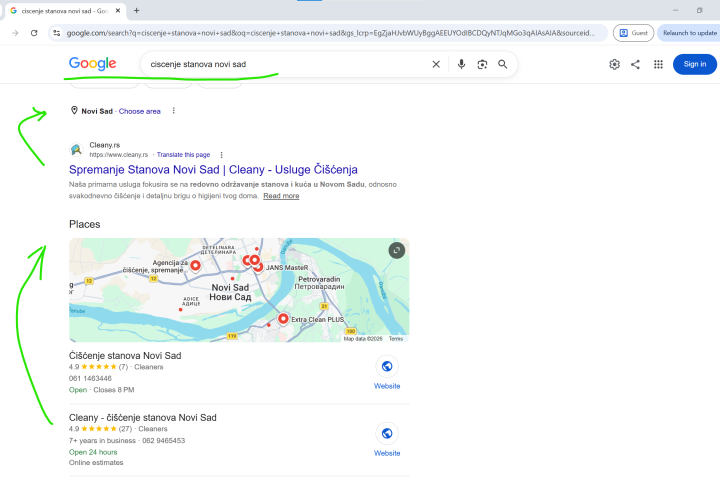This screenshot has width=720, height=480.
Task: Open location options three-dot menu
Action: (x=174, y=111)
